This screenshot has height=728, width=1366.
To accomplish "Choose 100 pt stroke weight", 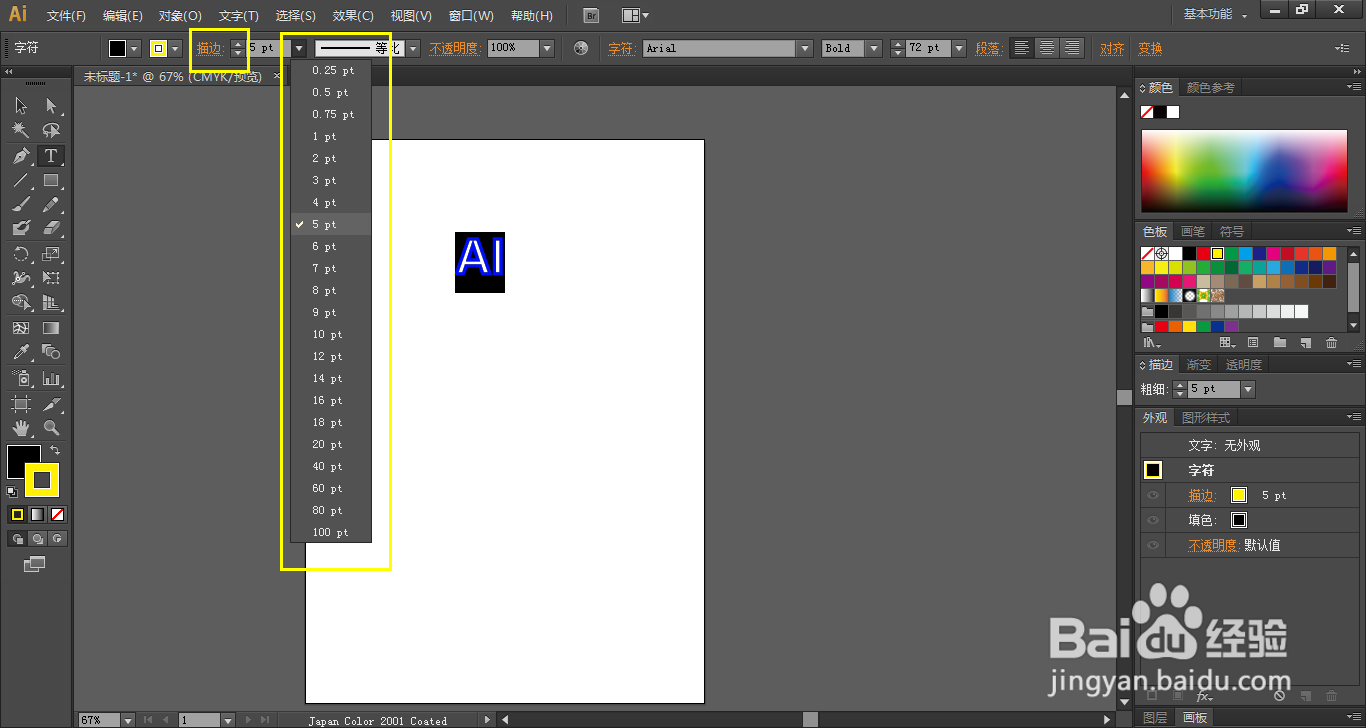I will 331,533.
